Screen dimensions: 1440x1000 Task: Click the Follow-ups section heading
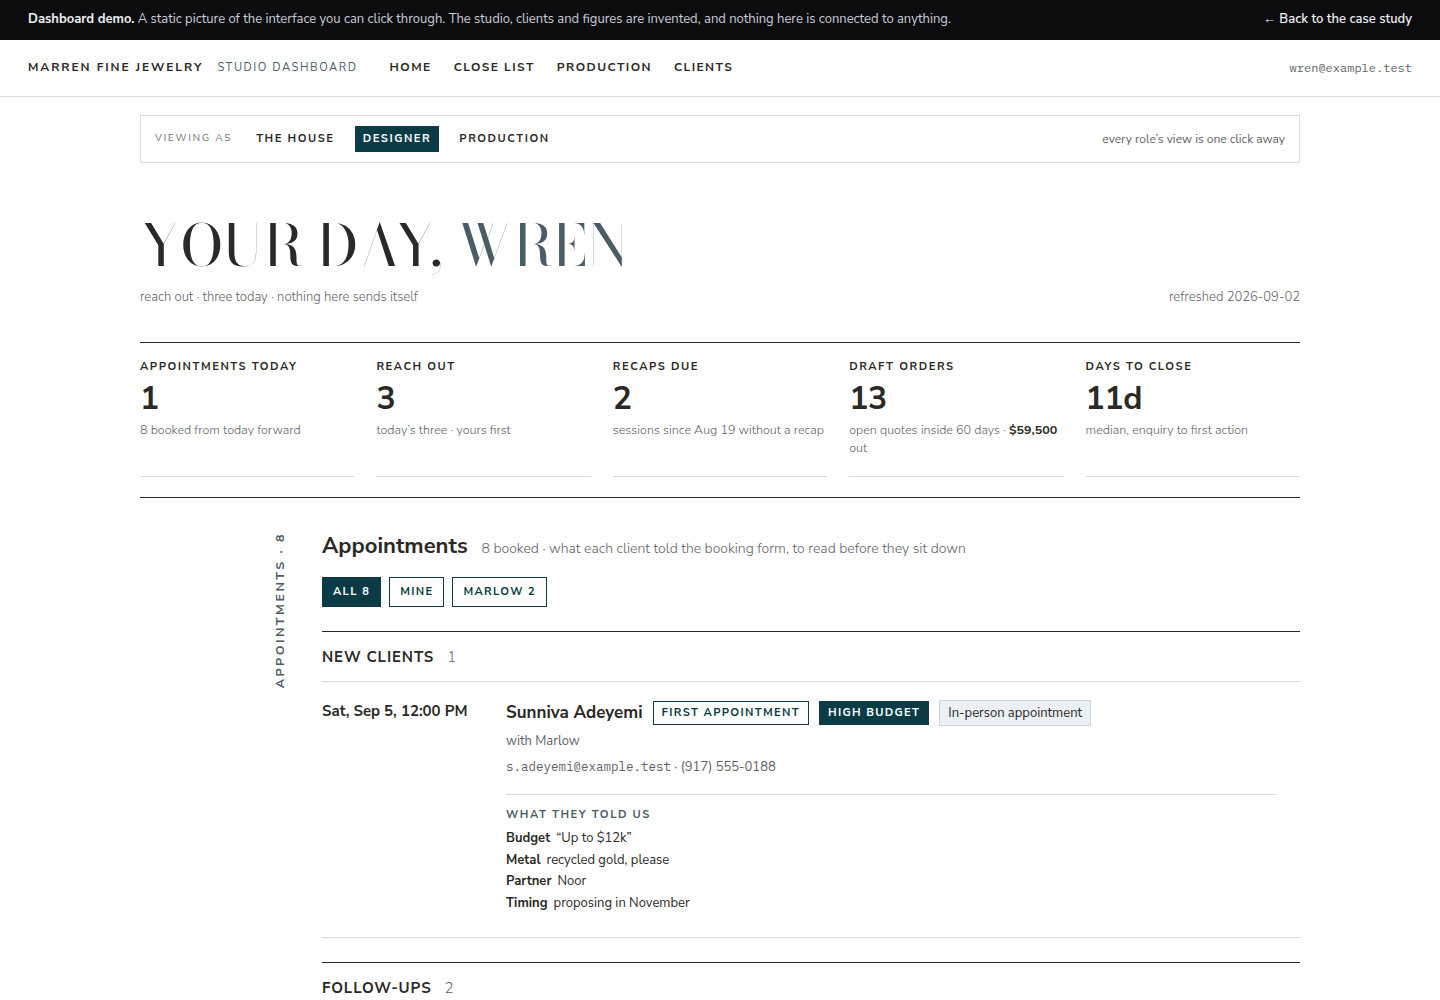376,988
